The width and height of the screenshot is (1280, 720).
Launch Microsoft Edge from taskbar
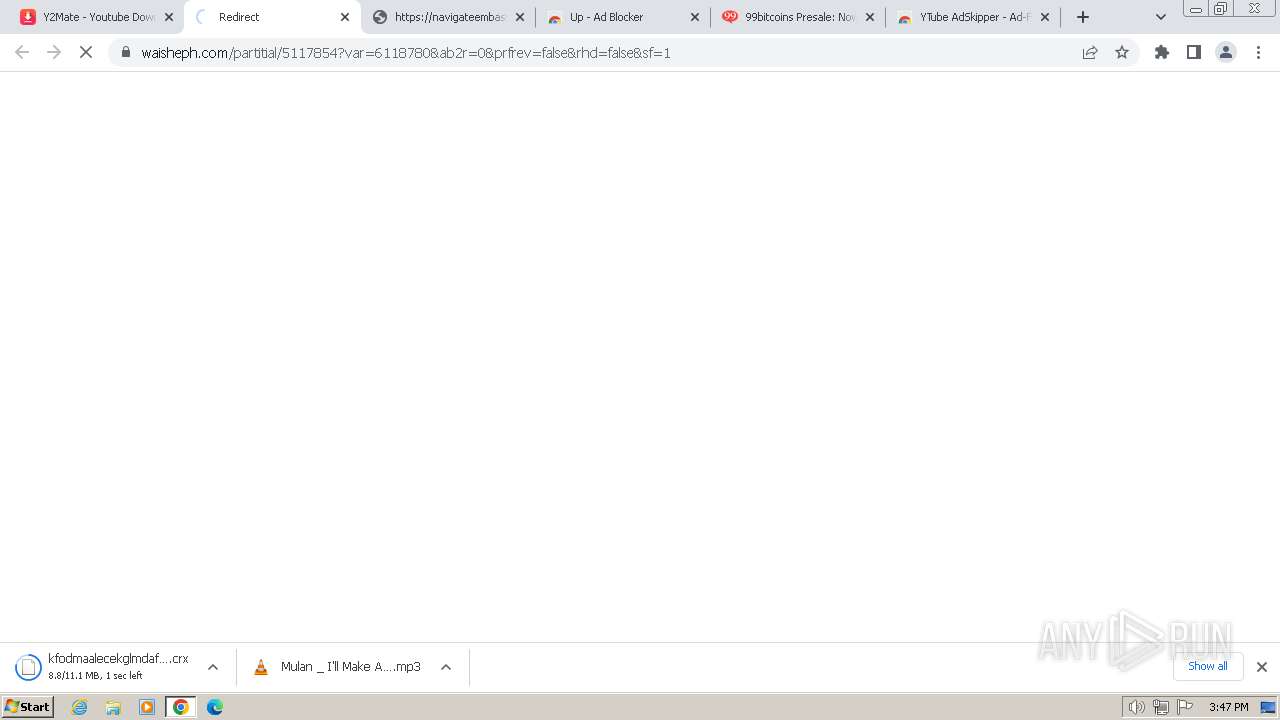point(215,707)
